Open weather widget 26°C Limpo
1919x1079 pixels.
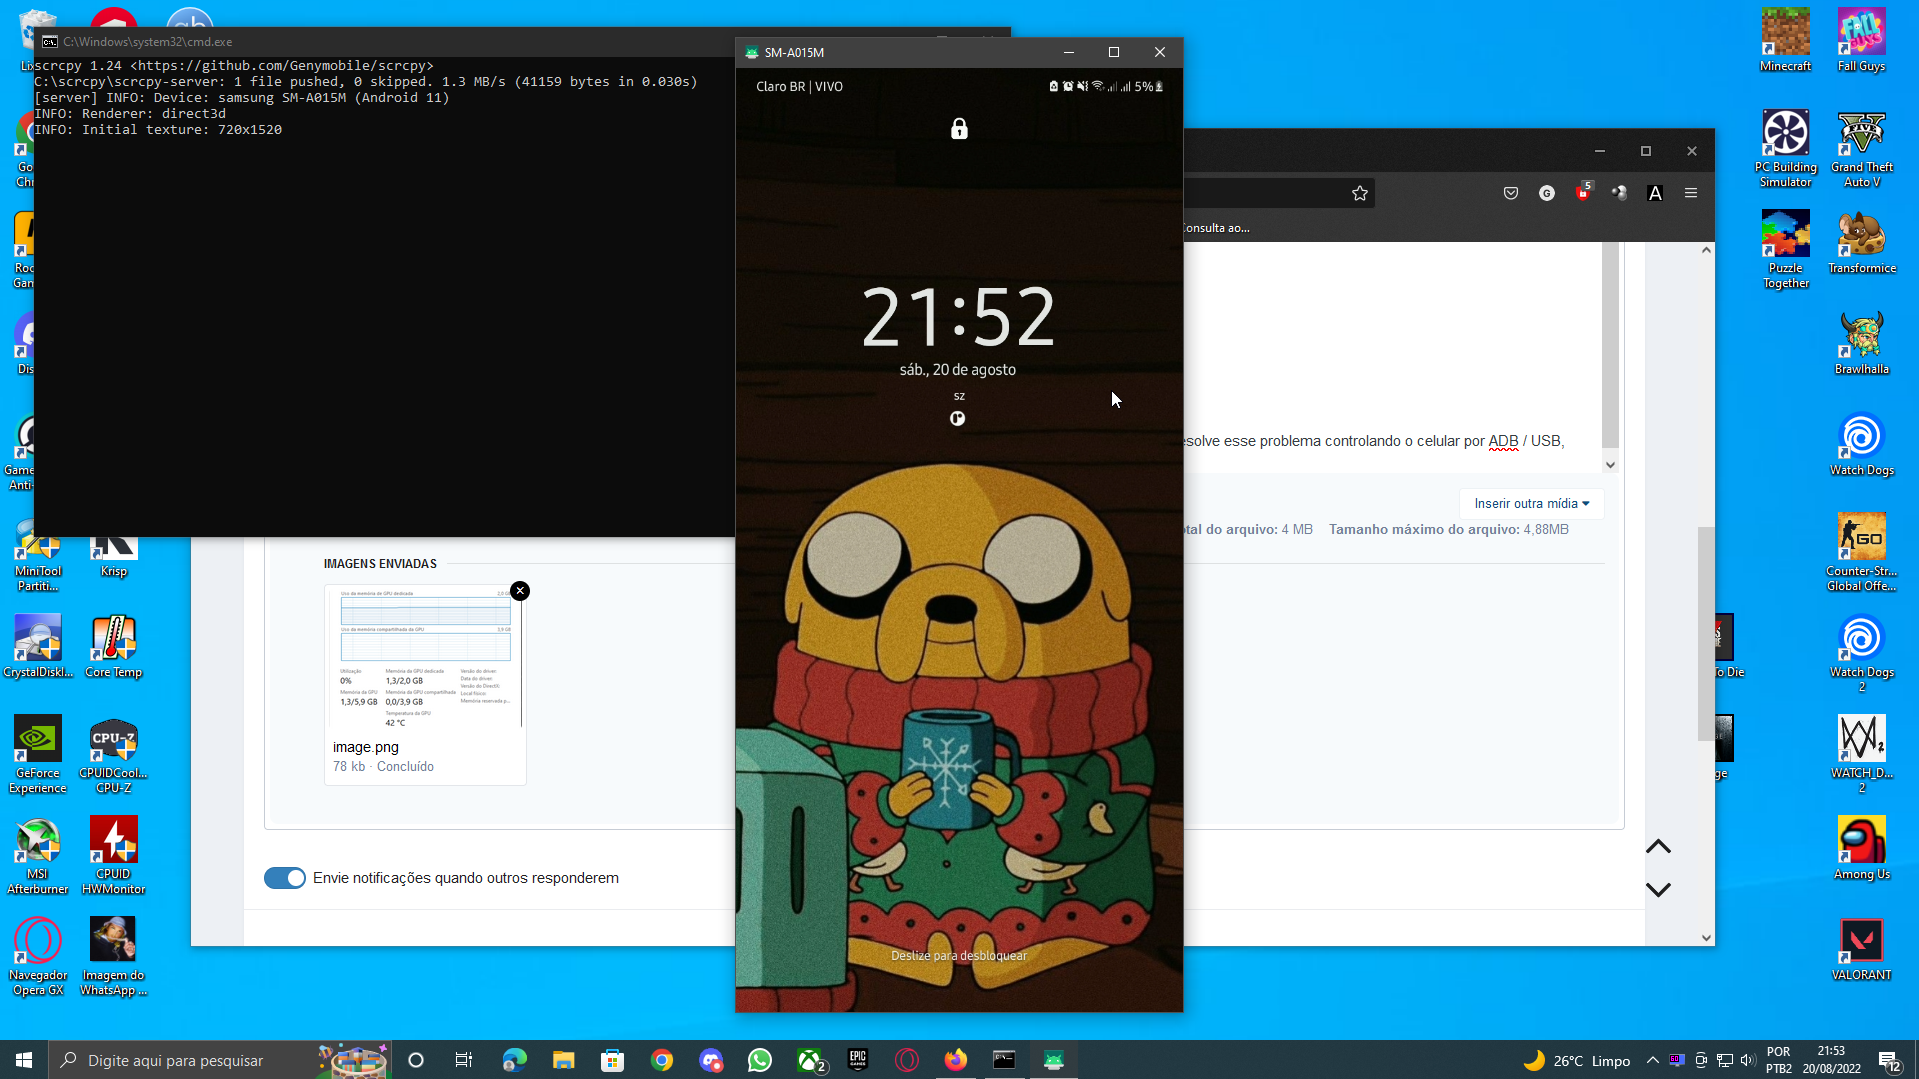(x=1577, y=1060)
